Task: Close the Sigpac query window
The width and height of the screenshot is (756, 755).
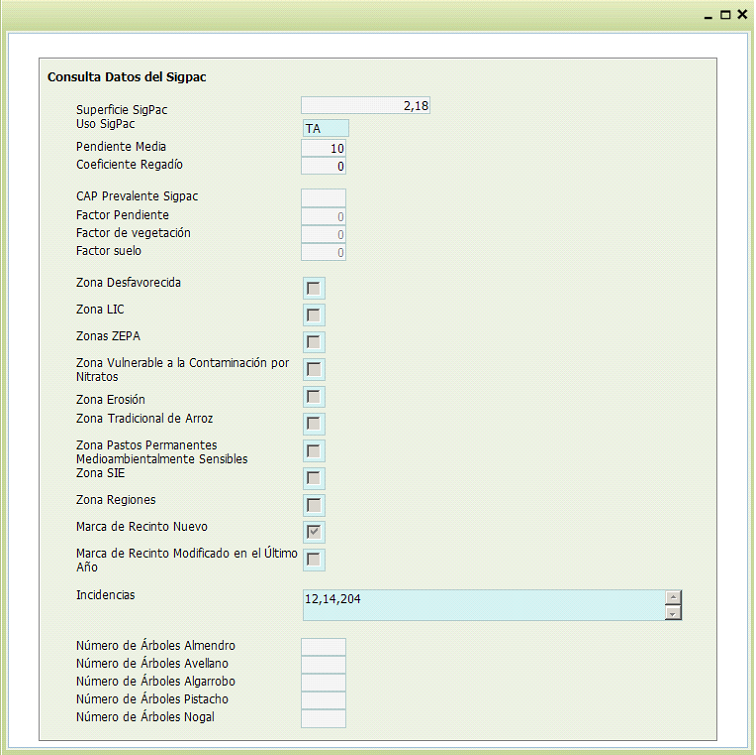Action: click(x=742, y=15)
